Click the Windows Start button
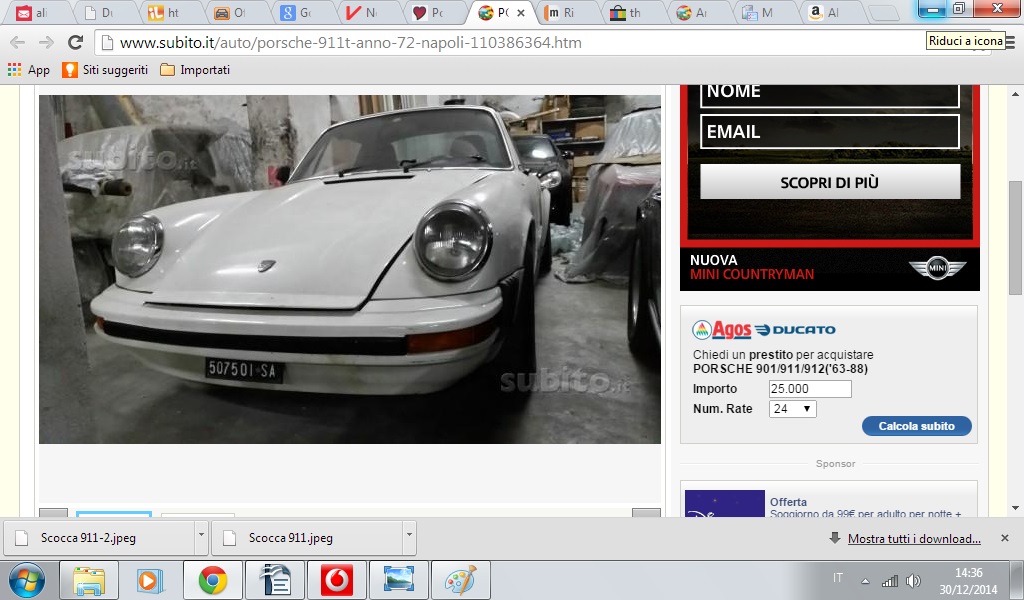Screen dimensions: 1024x600 [x=26, y=580]
